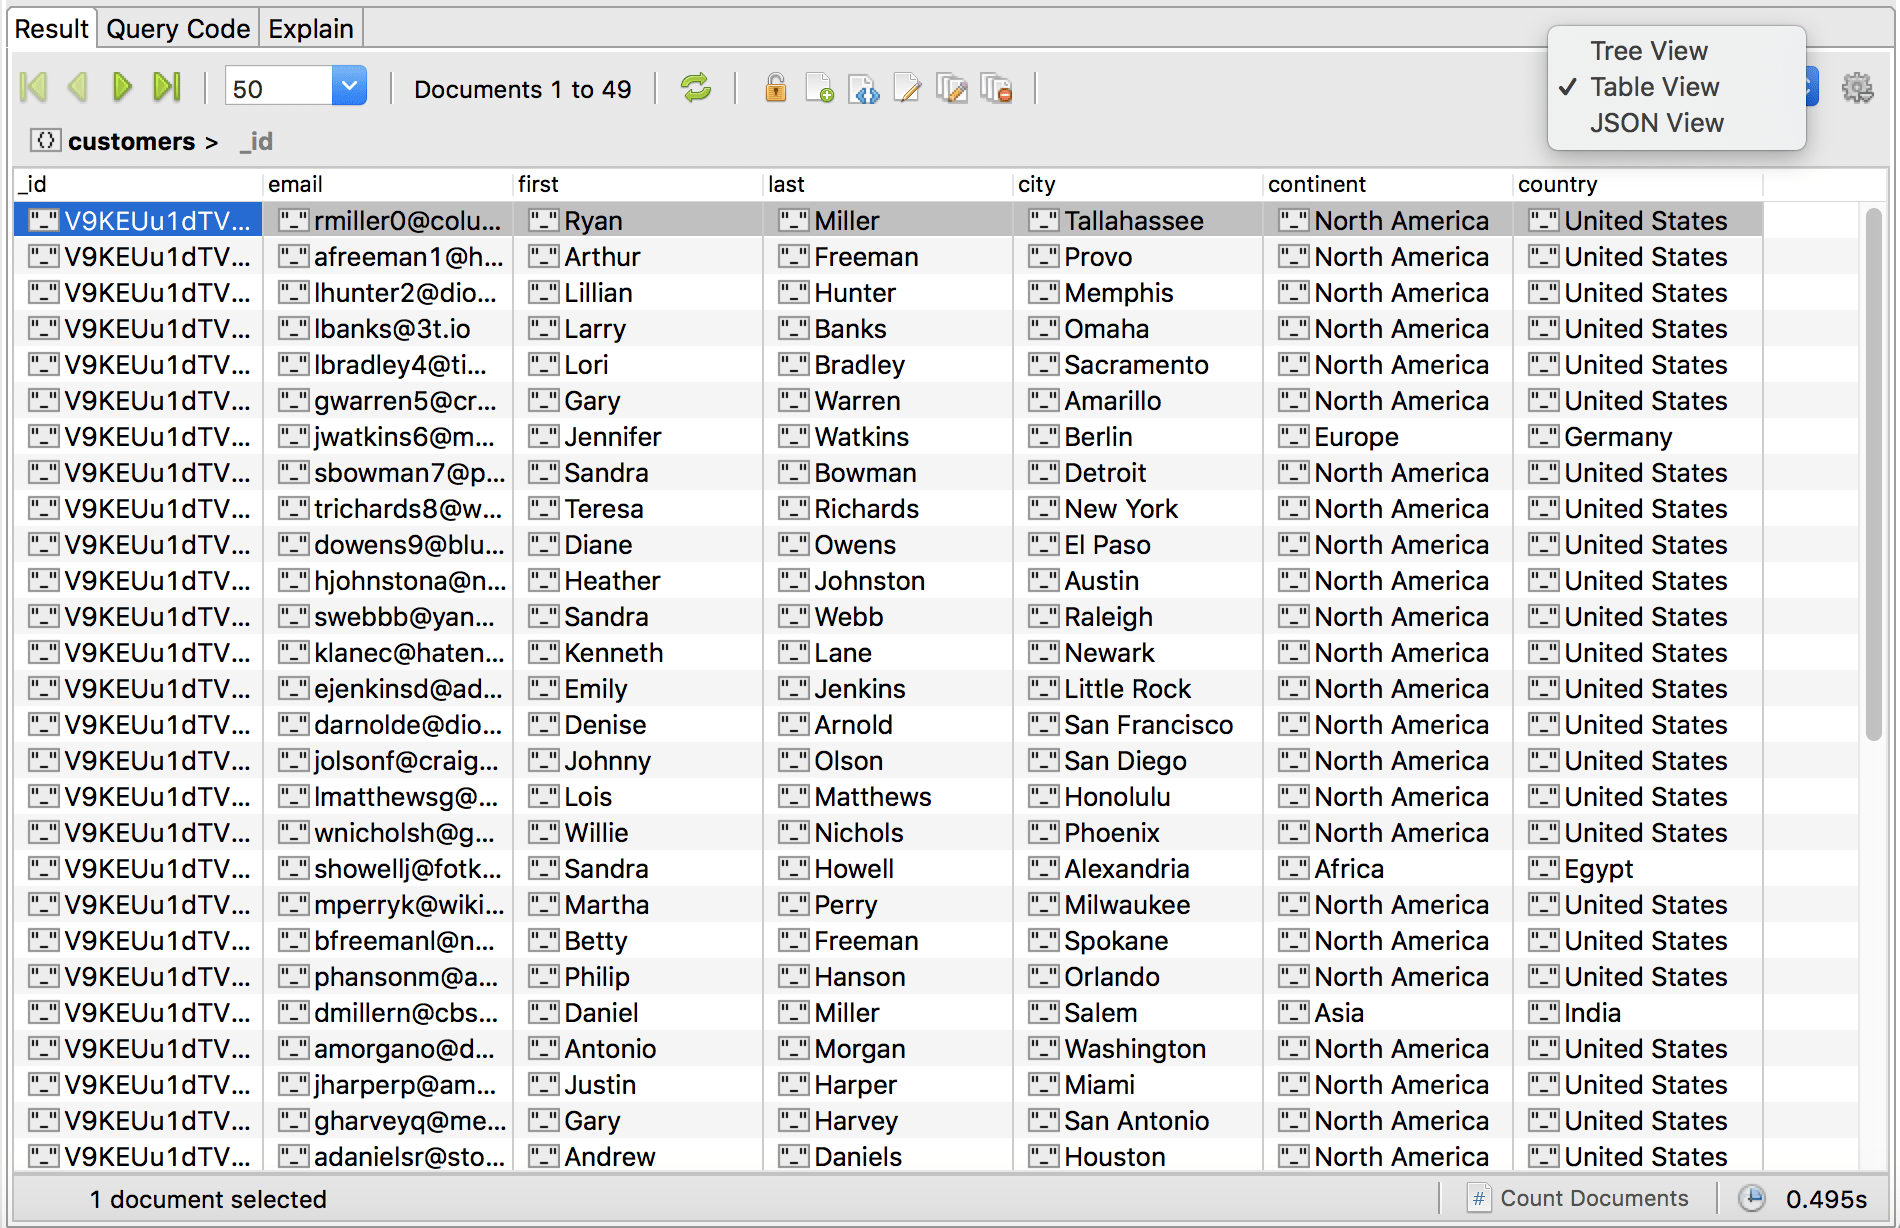Open the batch size dropdown
This screenshot has width=1900, height=1228.
coord(348,86)
